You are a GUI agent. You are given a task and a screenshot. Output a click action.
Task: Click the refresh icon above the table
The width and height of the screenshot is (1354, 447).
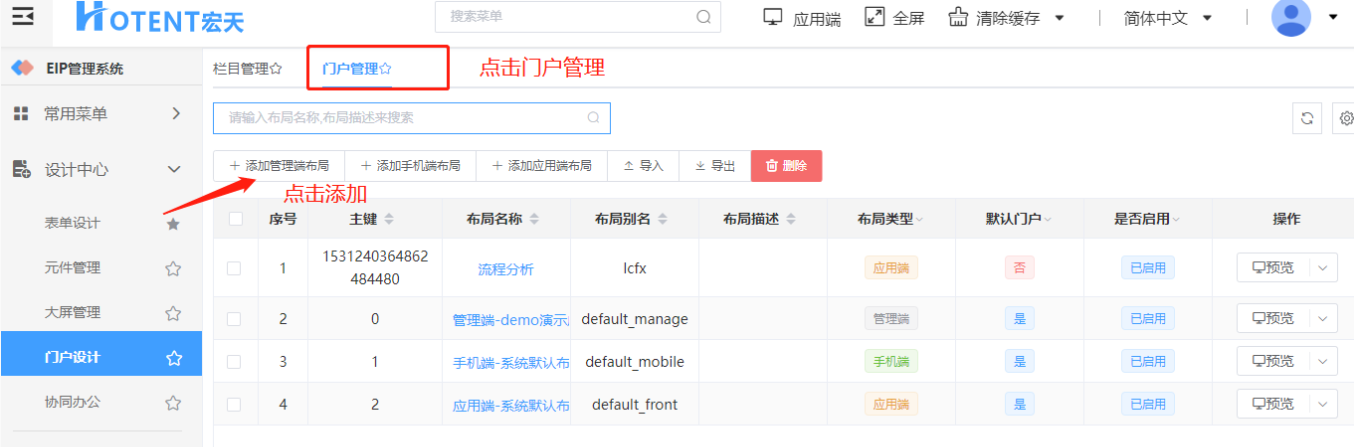pyautogui.click(x=1306, y=118)
